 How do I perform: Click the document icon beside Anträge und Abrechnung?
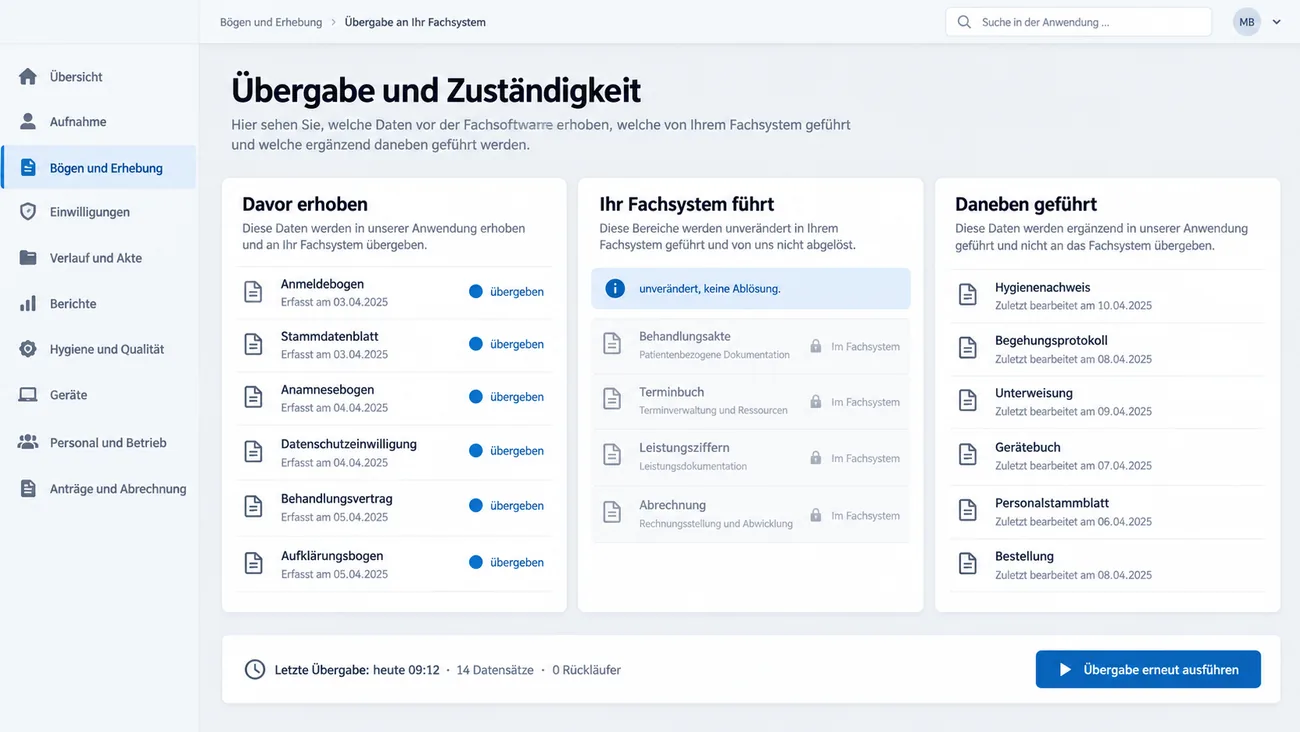[x=28, y=489]
